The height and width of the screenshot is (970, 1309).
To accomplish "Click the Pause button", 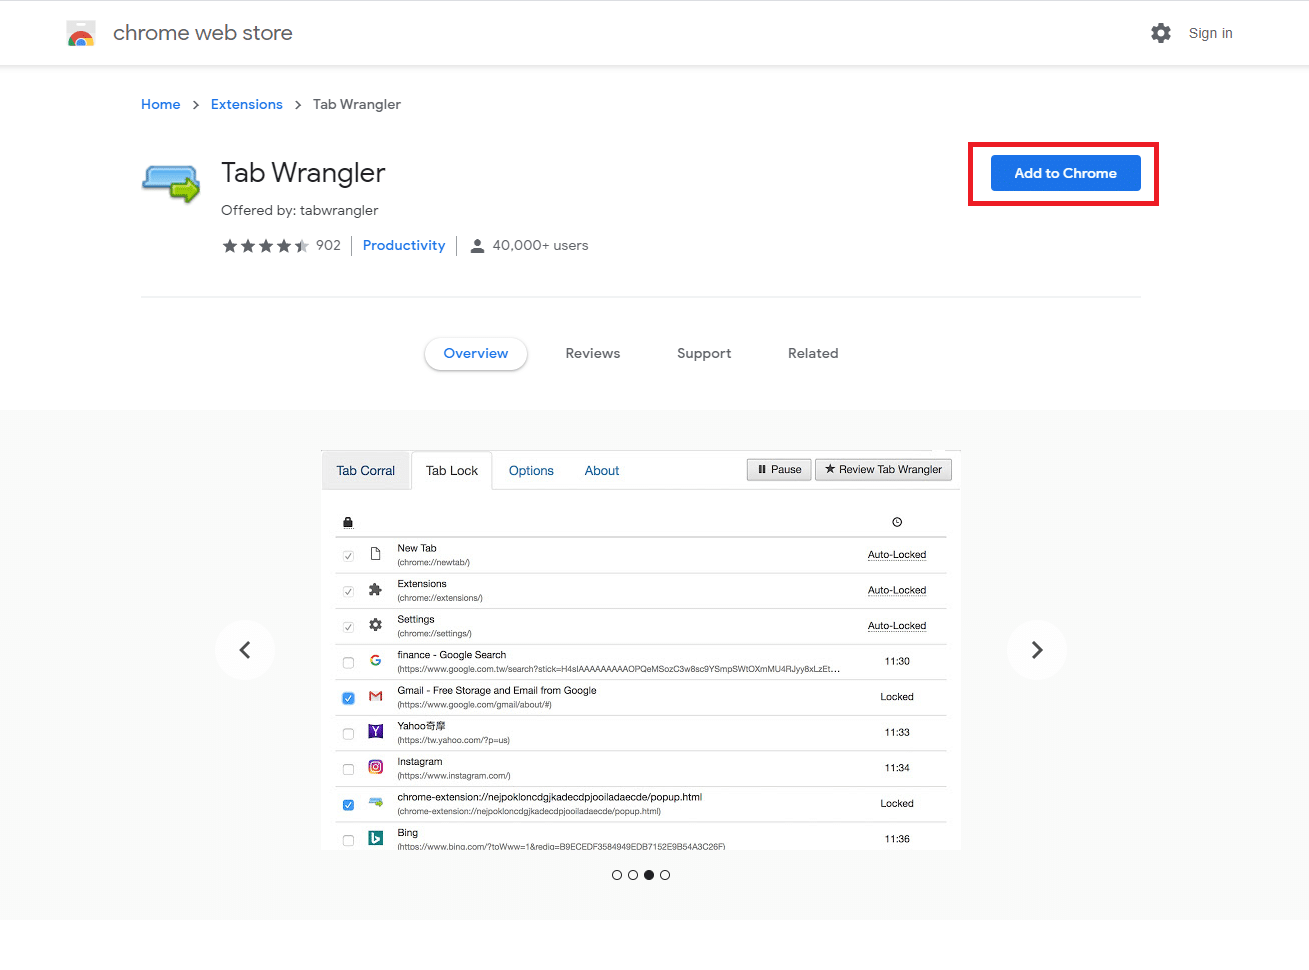I will click(x=779, y=470).
